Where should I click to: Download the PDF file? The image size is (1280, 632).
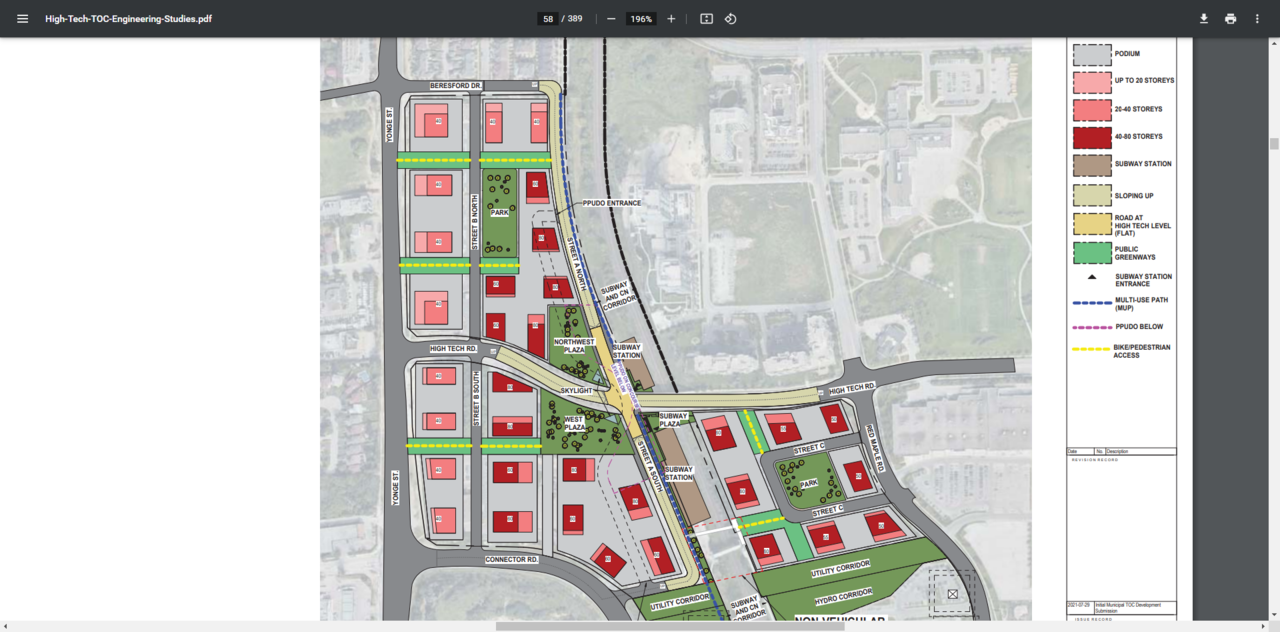coord(1204,19)
